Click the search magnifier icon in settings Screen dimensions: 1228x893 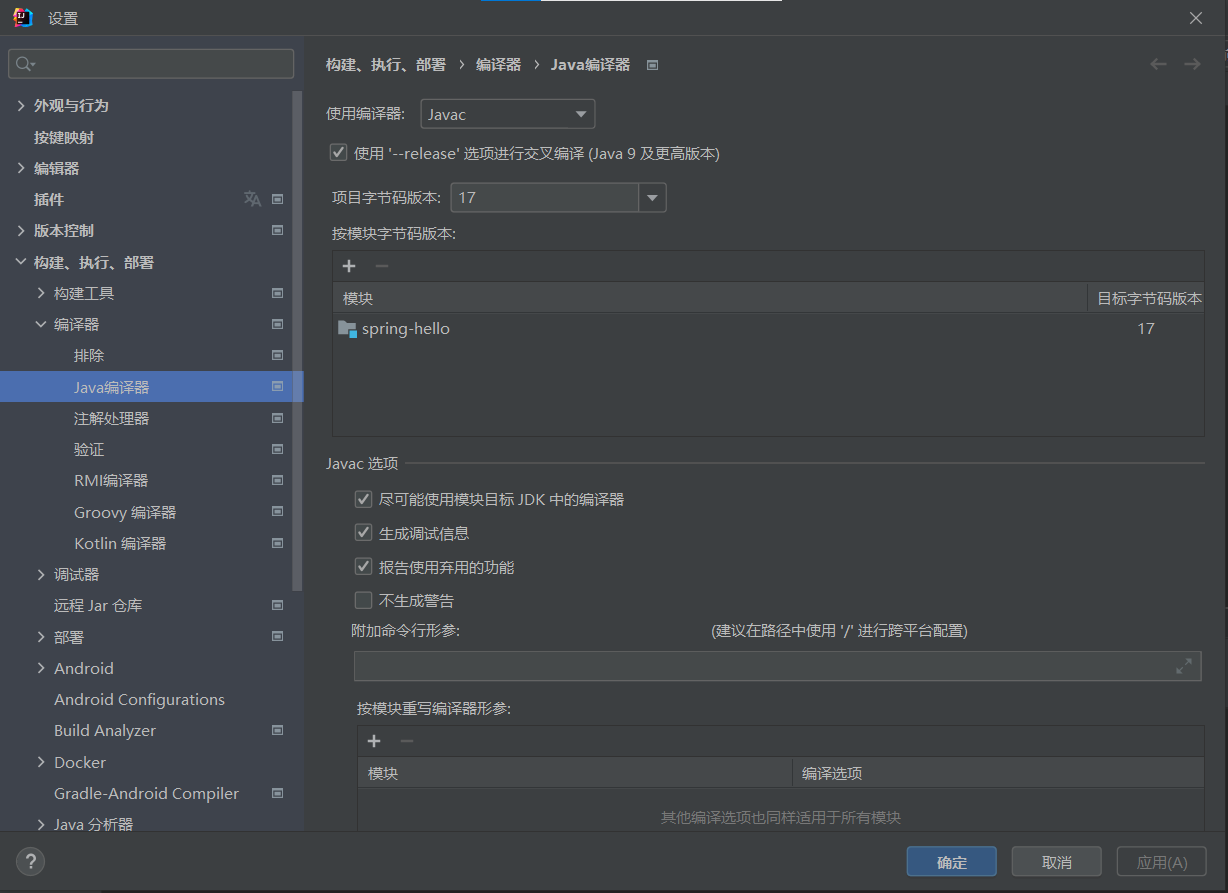coord(25,64)
